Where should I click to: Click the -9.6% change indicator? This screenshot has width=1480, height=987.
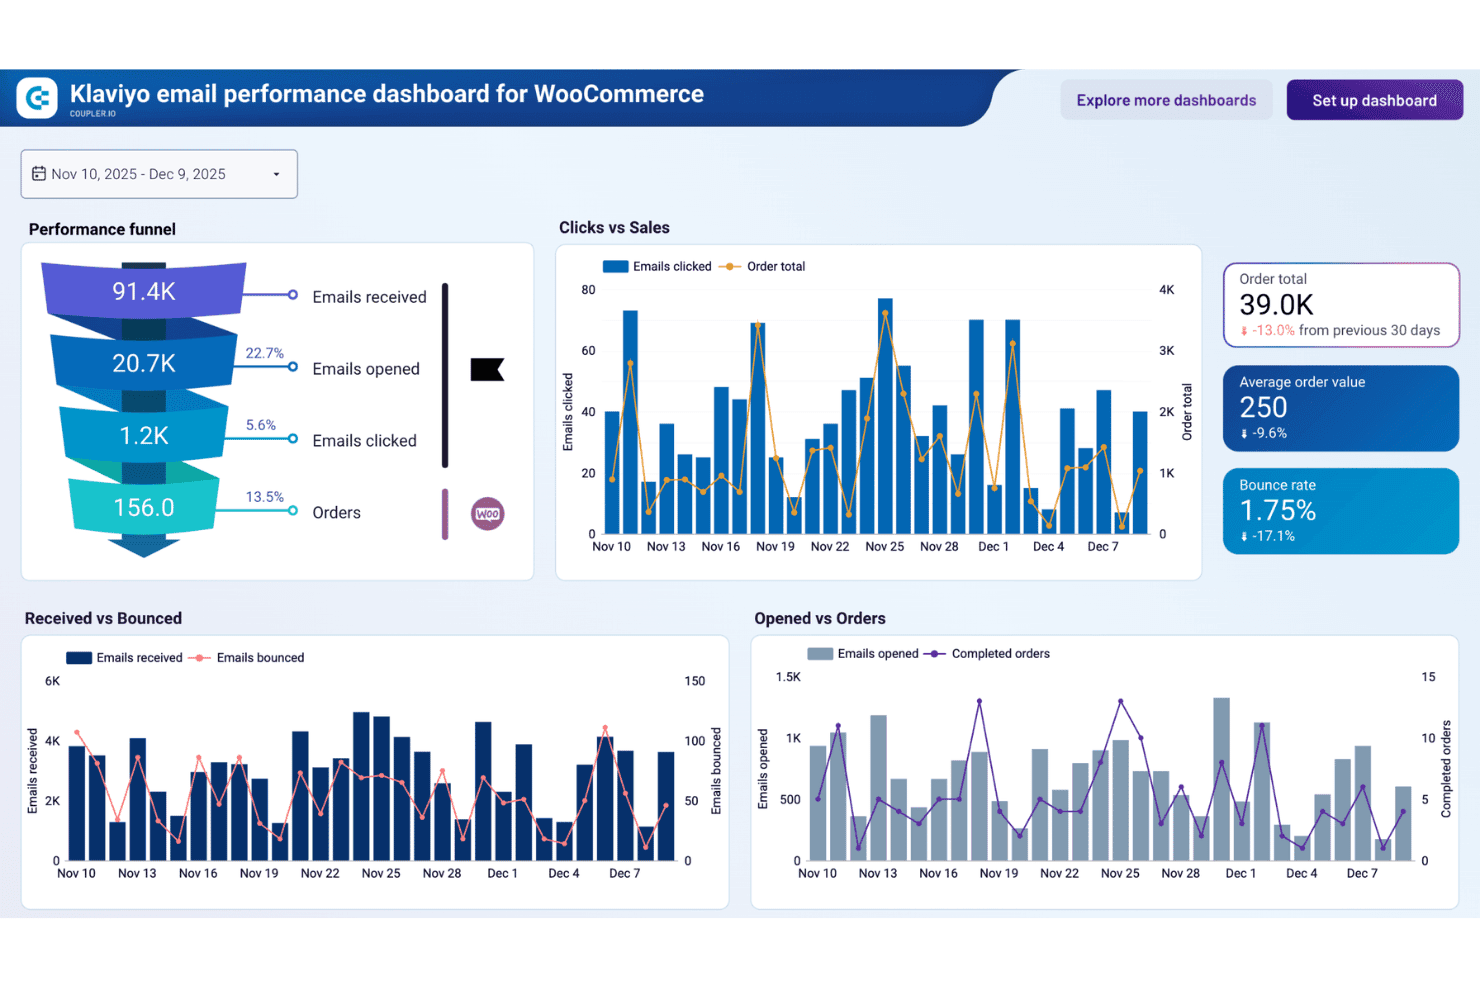(x=1264, y=434)
